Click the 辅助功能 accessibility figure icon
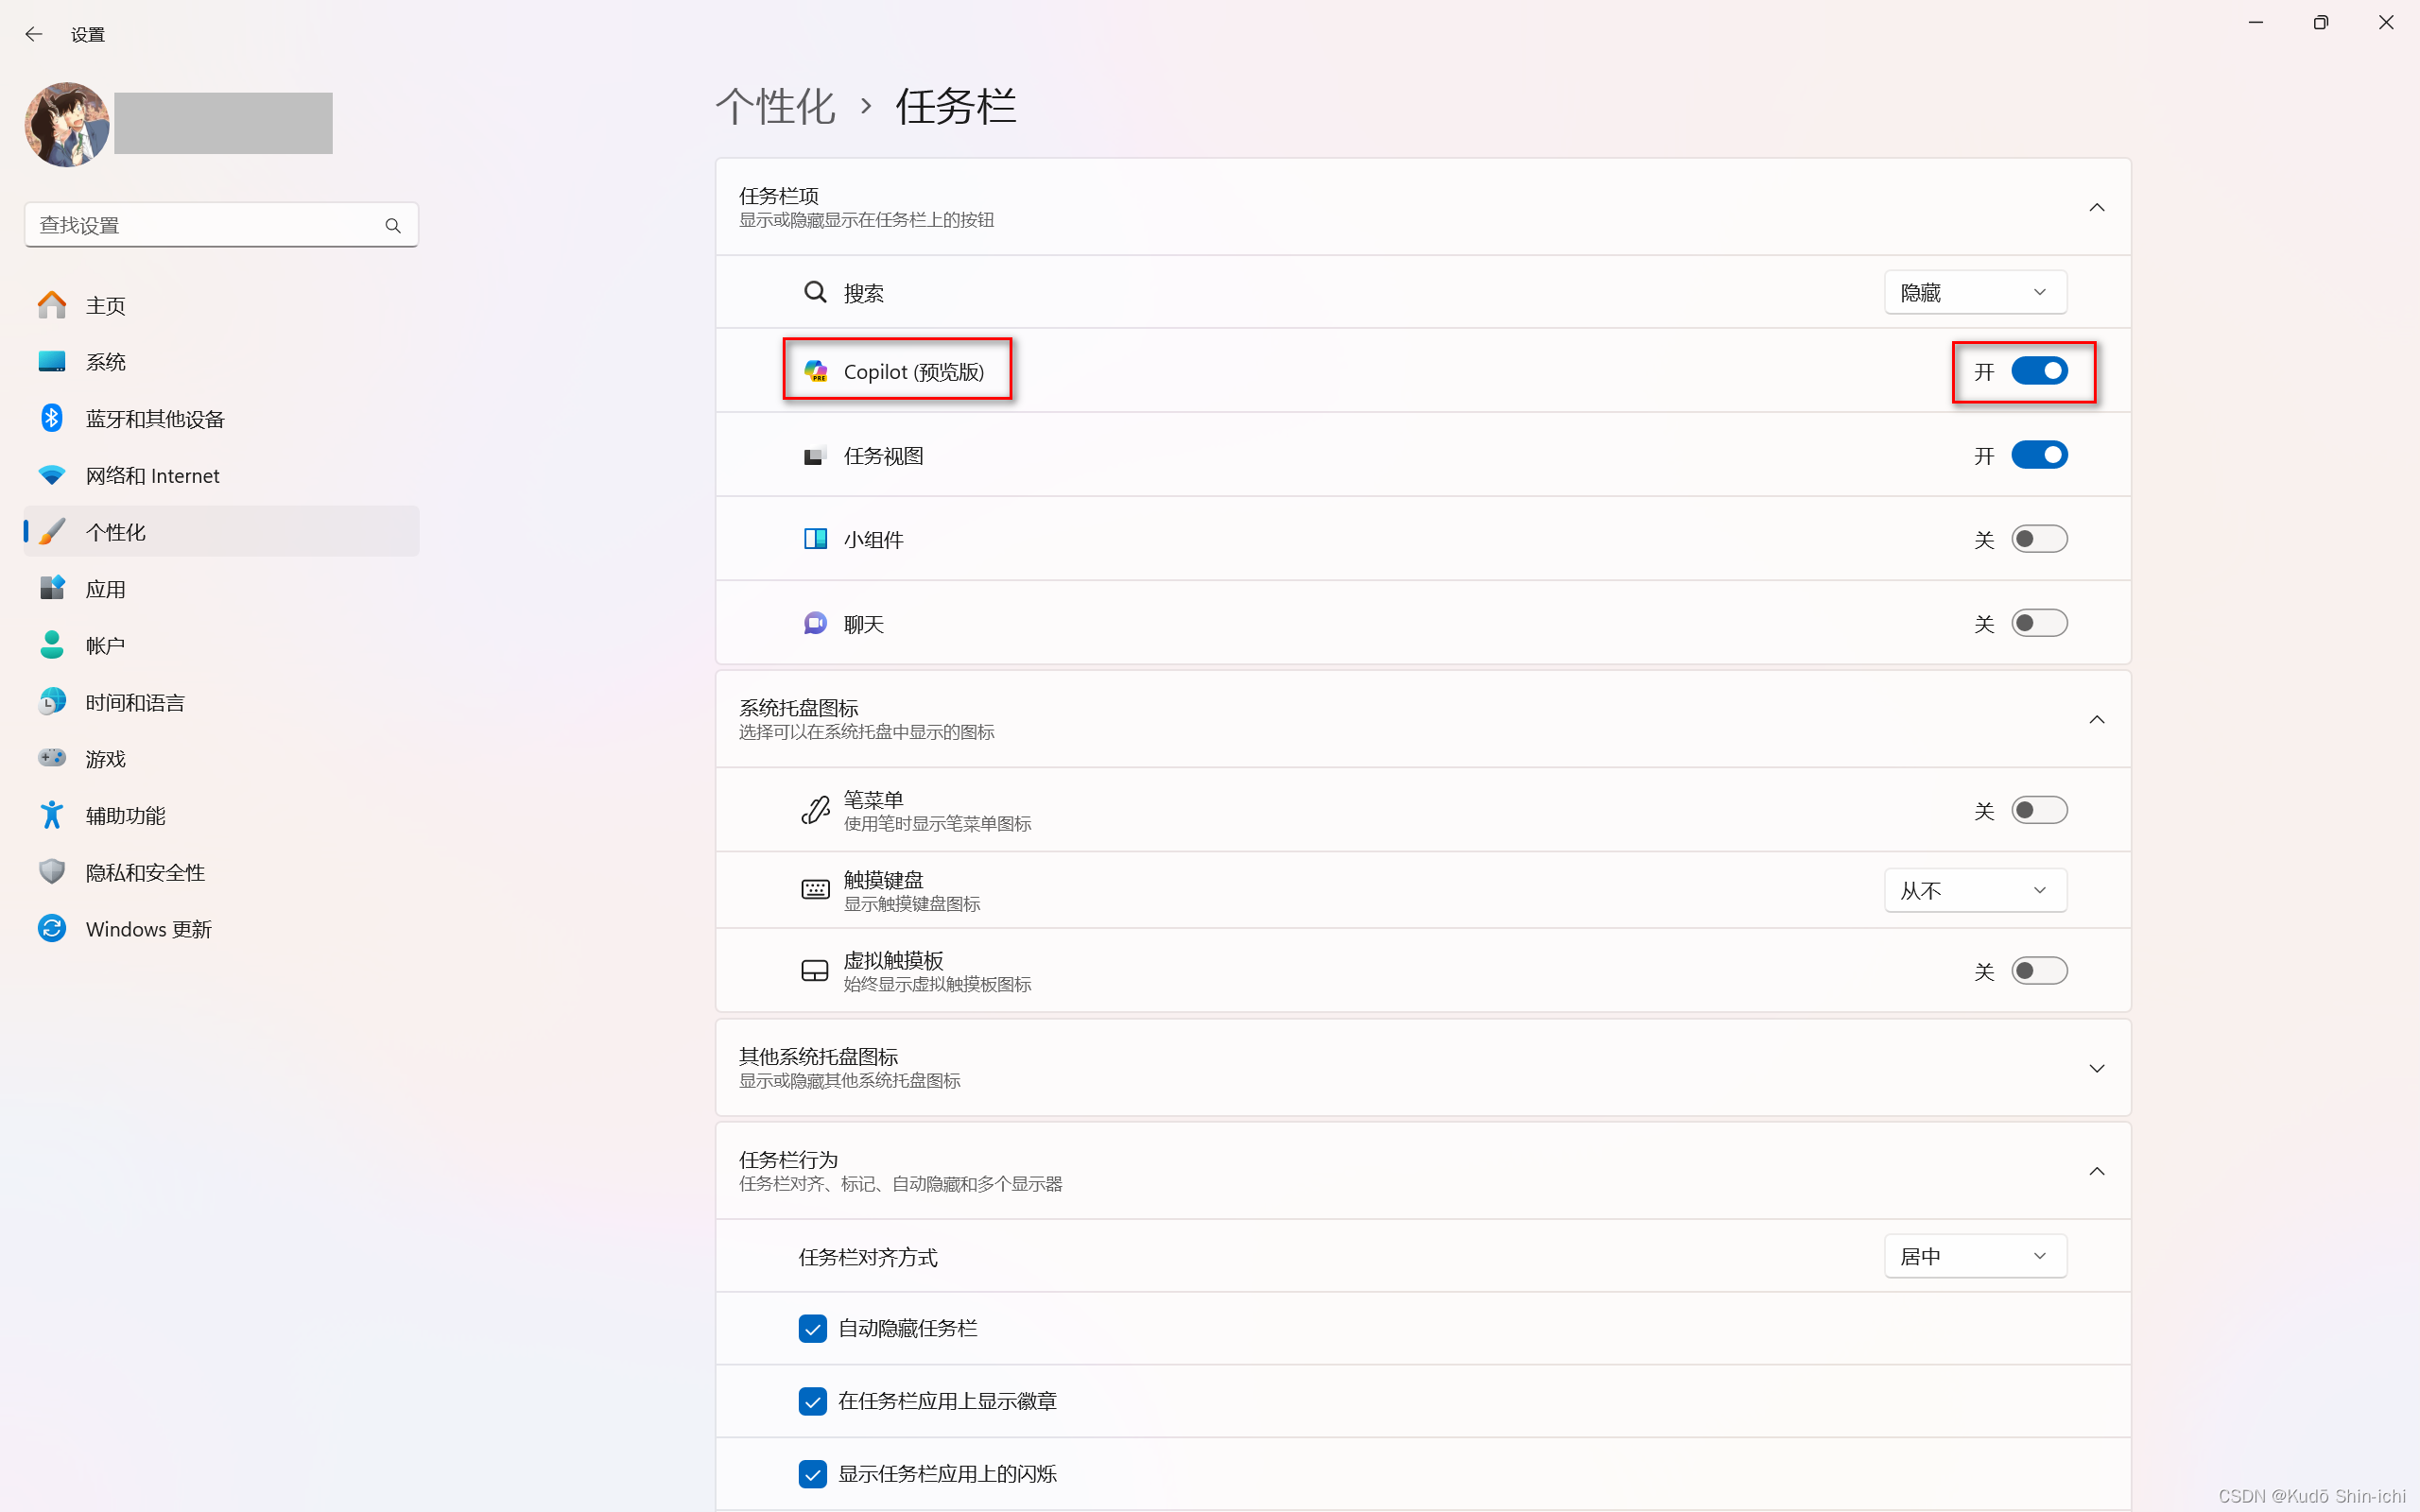Image resolution: width=2420 pixels, height=1512 pixels. [x=52, y=815]
